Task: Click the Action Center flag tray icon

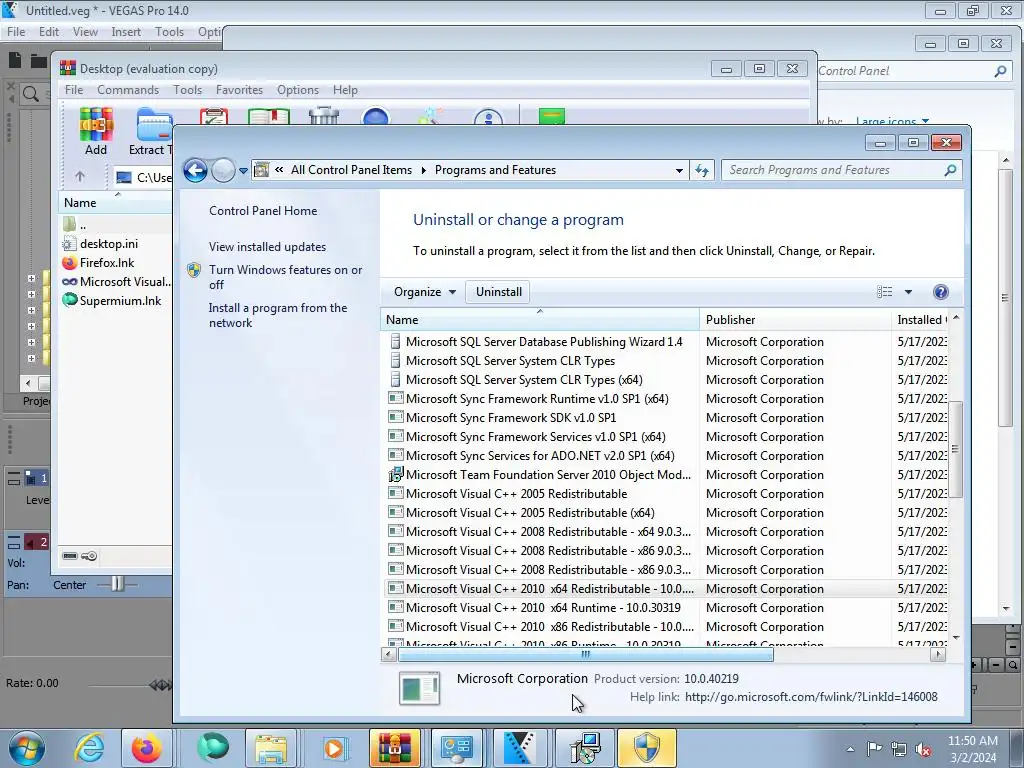Action: [874, 749]
